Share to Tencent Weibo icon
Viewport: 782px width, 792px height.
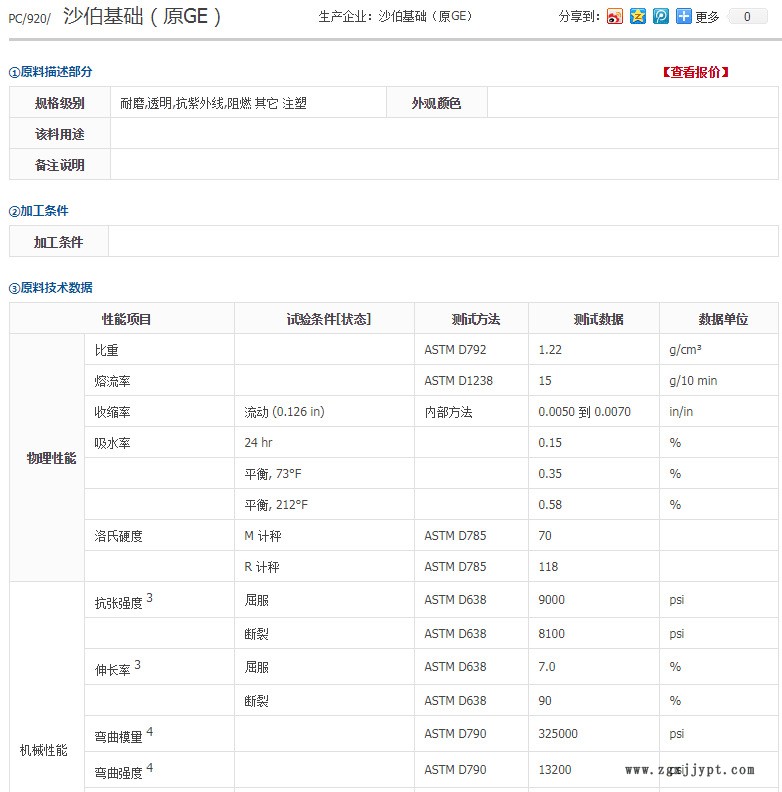661,16
